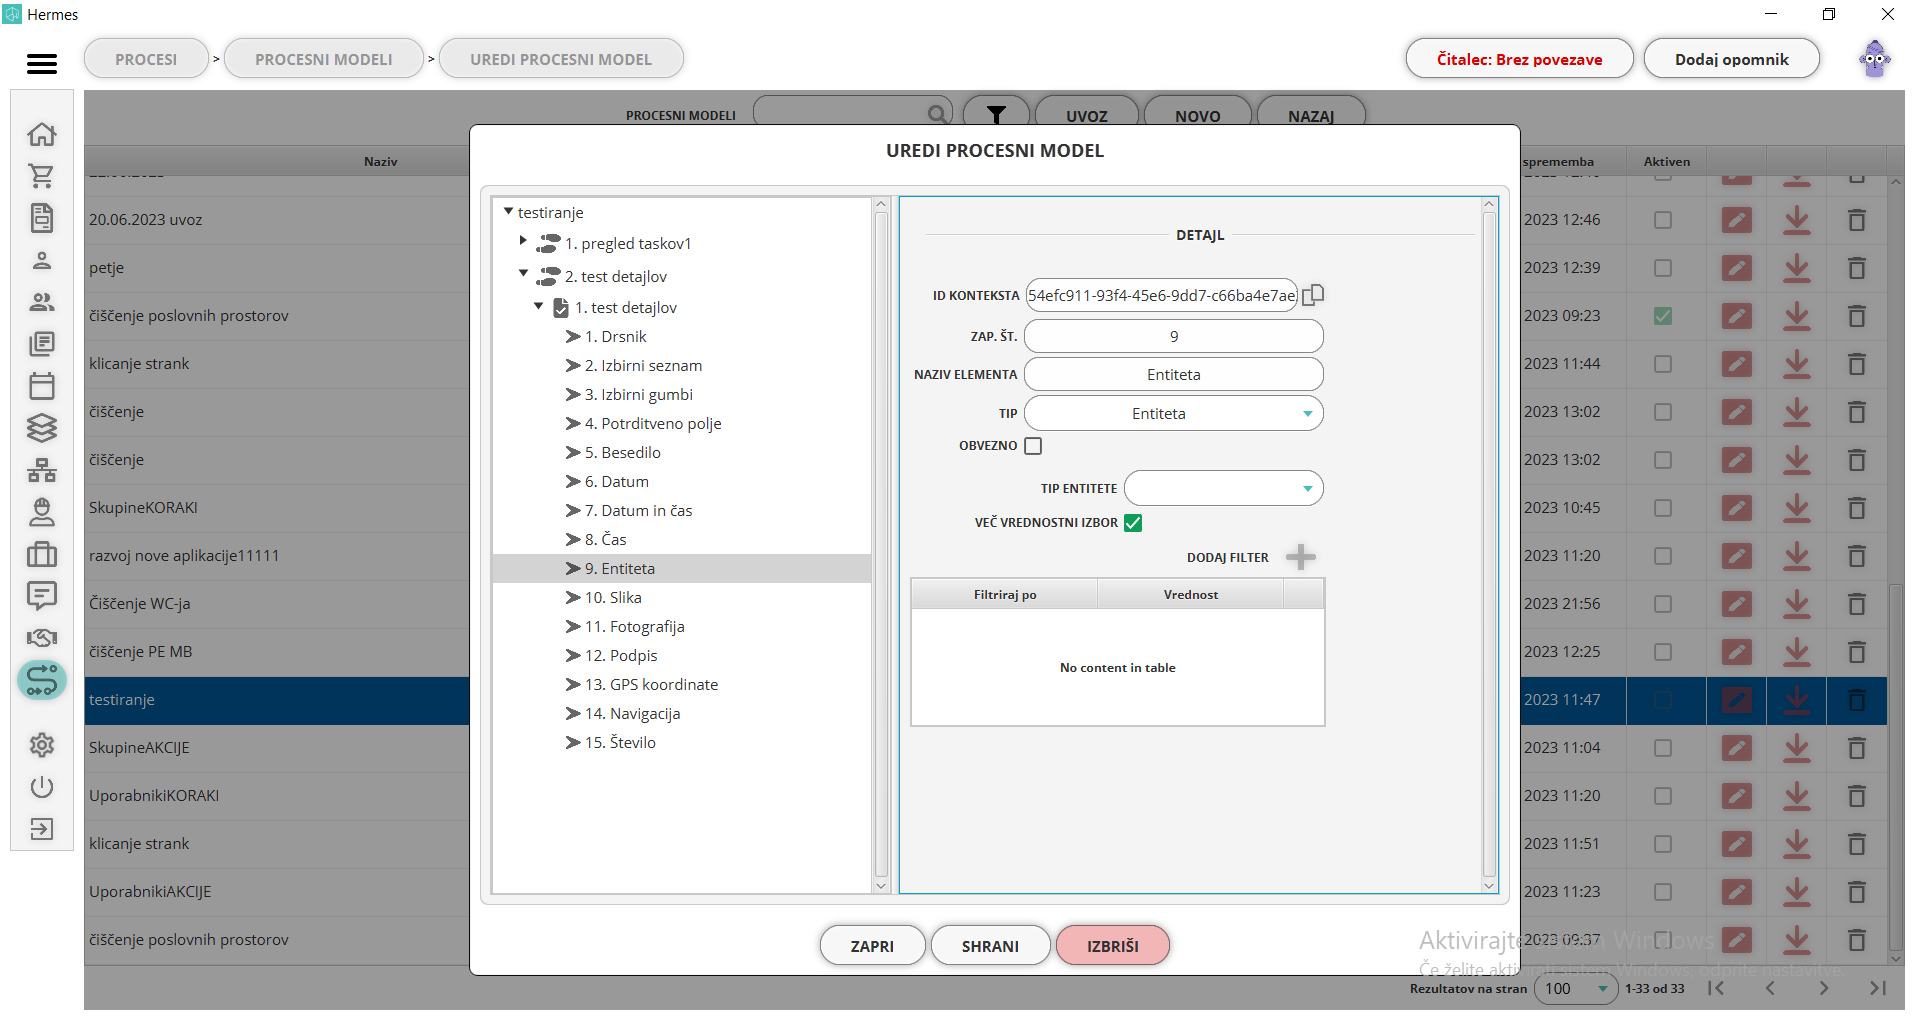
Task: Toggle Aktiven for UporabnikiKORAKI row
Action: point(1663,796)
